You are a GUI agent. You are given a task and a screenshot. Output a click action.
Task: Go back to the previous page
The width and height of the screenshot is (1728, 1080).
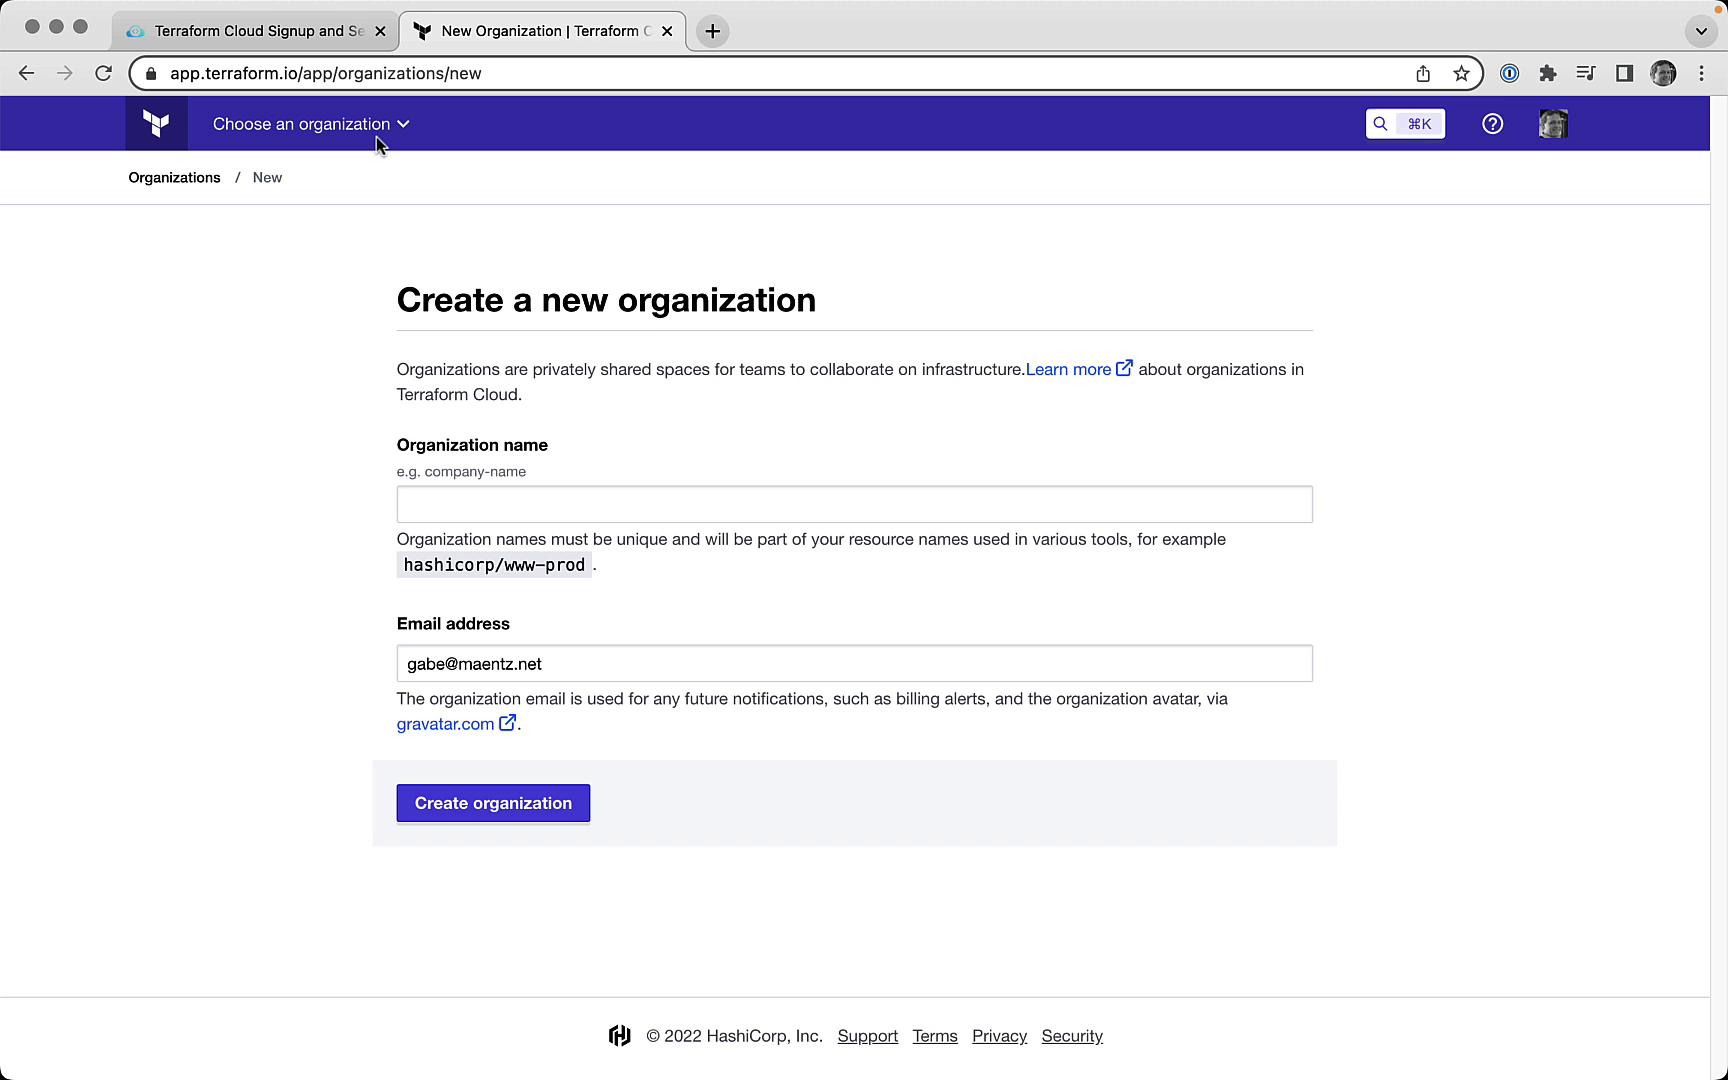click(27, 73)
